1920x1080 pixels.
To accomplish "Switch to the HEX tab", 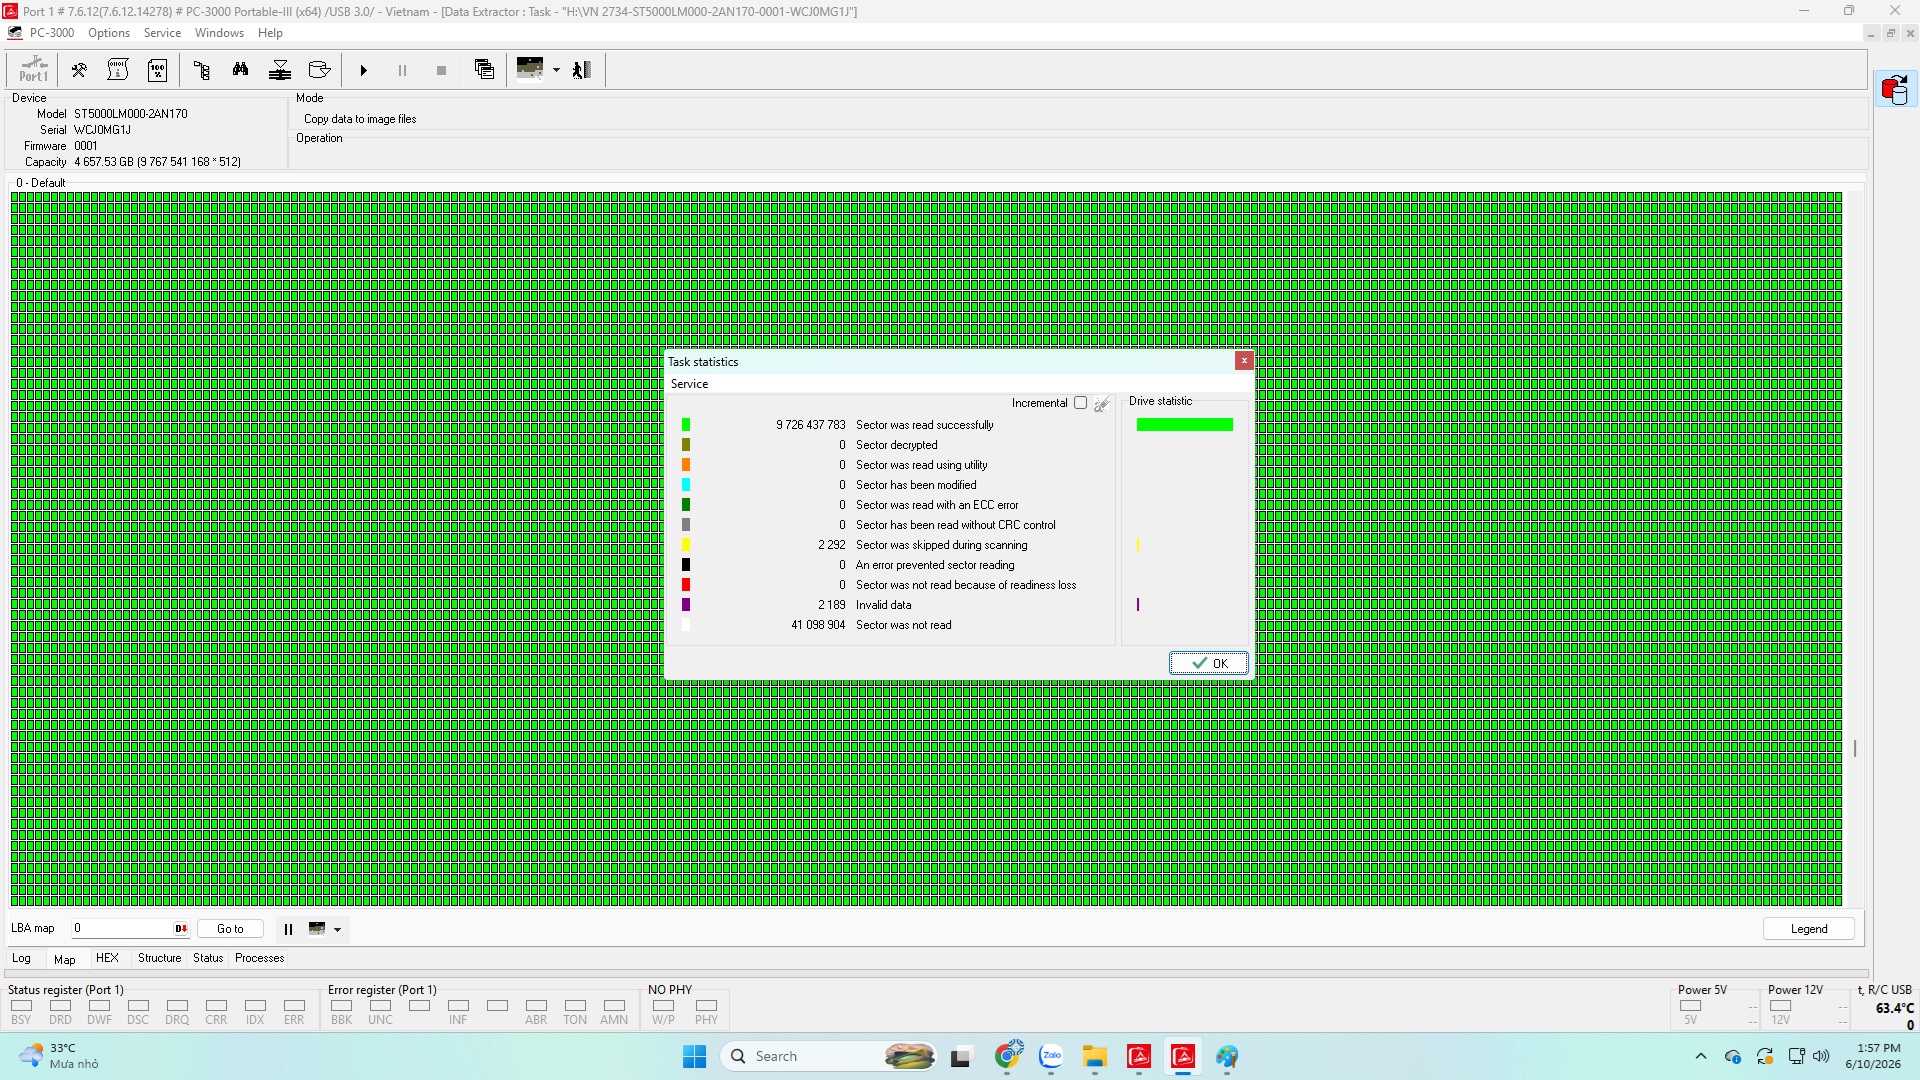I will click(x=107, y=958).
